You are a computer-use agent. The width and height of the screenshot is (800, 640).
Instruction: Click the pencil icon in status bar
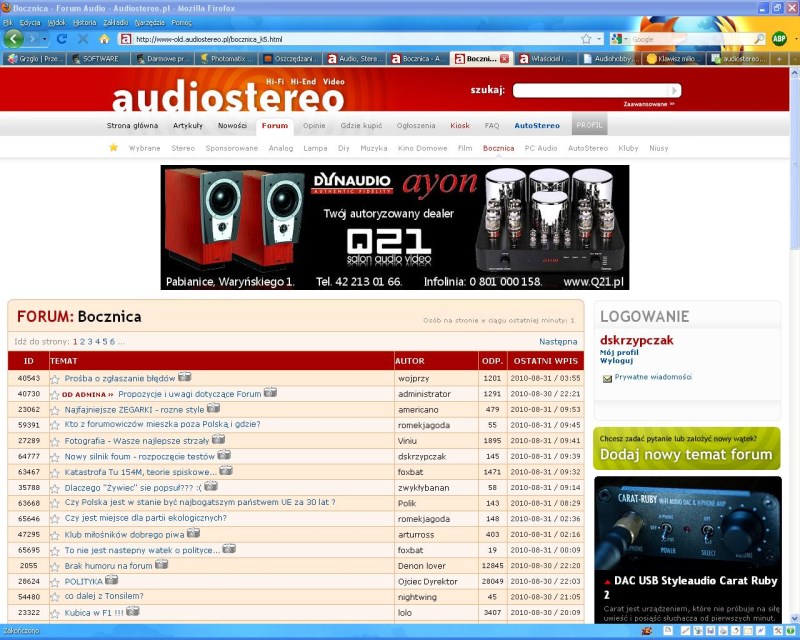685,631
